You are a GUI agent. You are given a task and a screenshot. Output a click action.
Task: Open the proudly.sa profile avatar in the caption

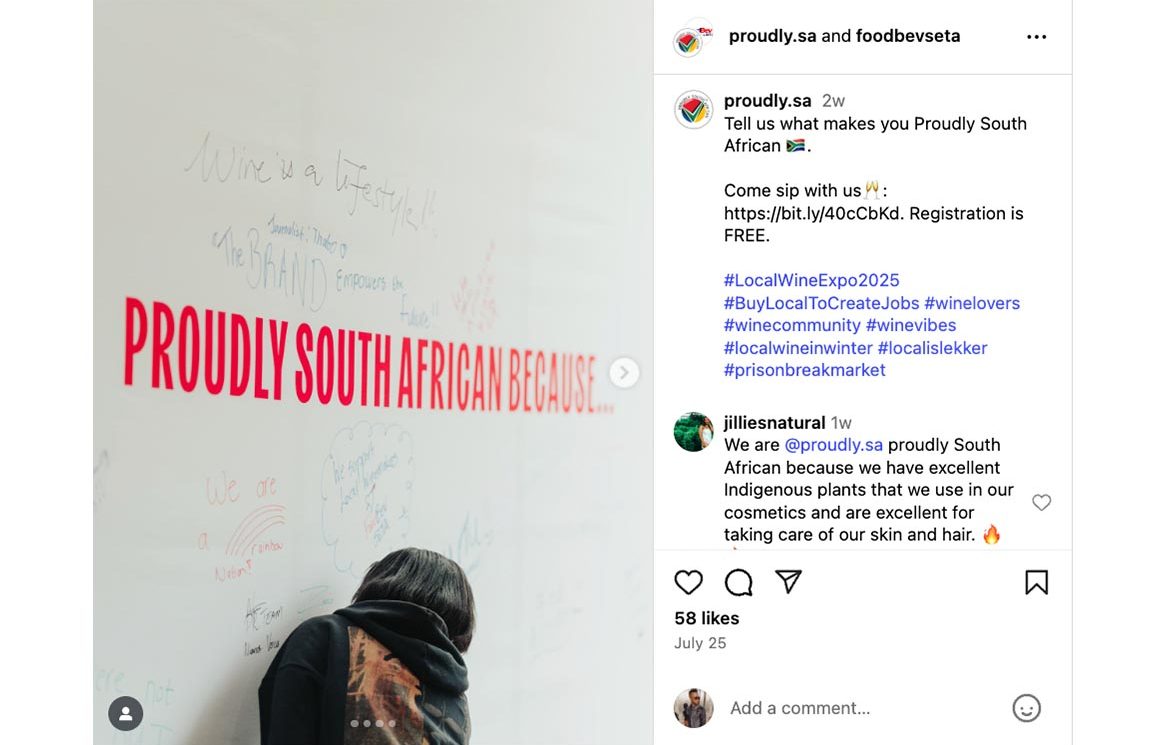click(693, 110)
